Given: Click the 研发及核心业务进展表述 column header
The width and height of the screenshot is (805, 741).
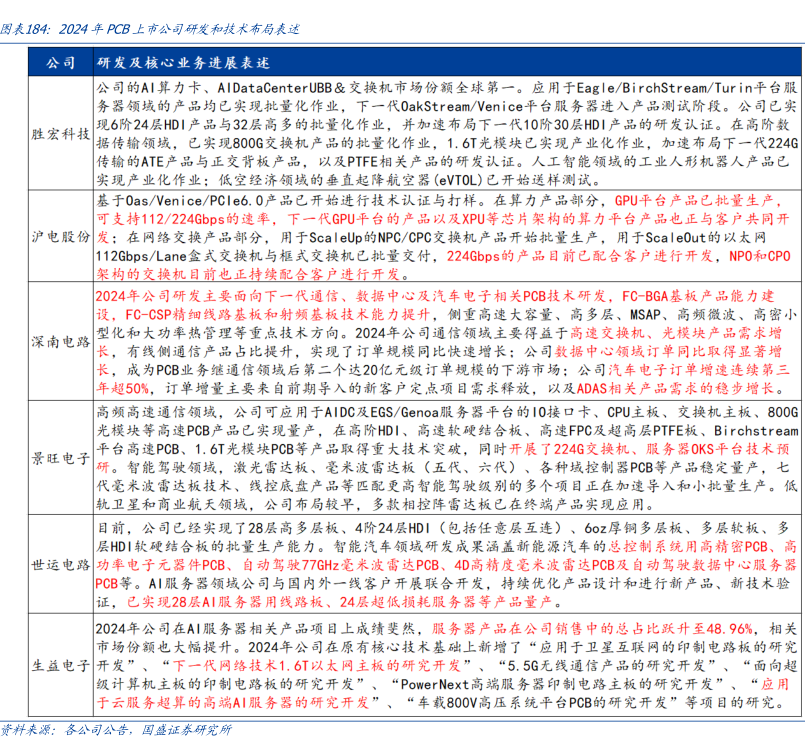Looking at the screenshot, I should [183, 62].
